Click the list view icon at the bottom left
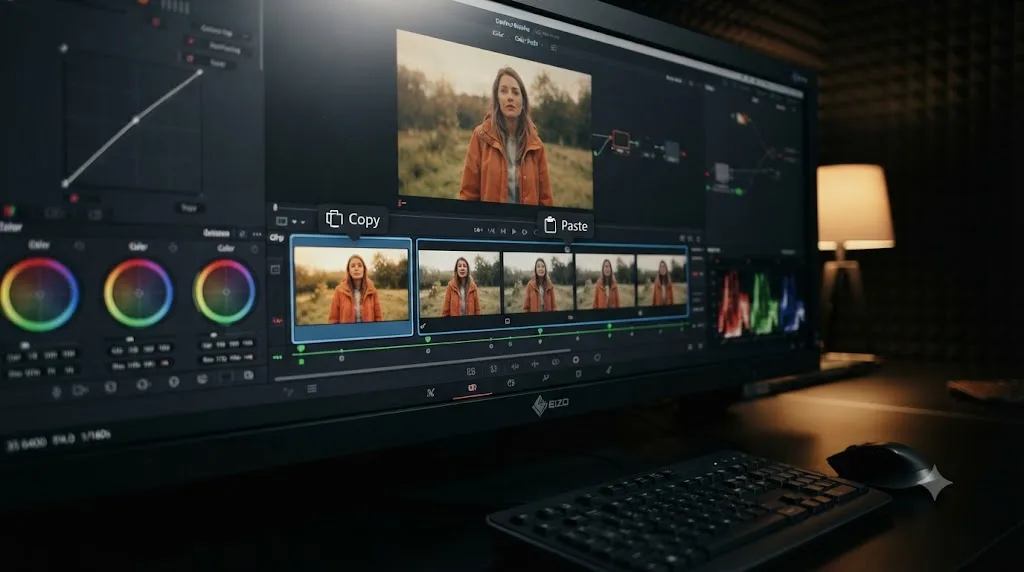 (312, 389)
